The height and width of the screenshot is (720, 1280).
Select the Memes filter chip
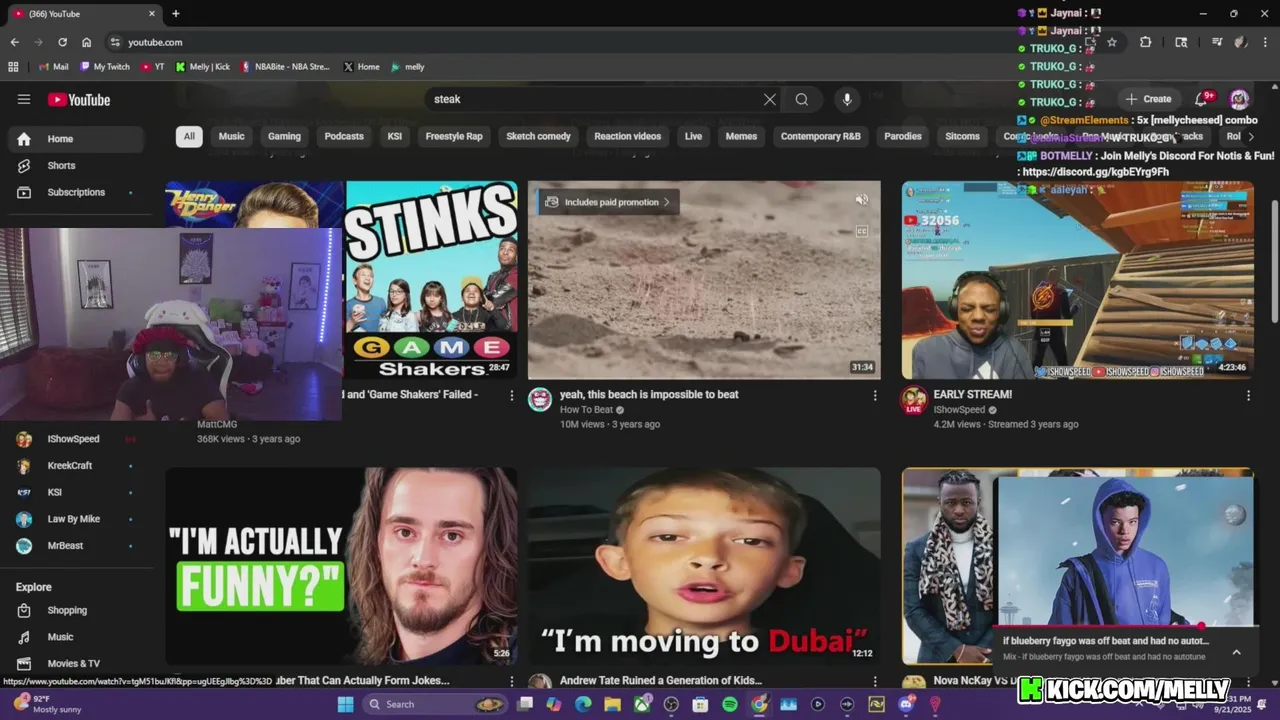[741, 136]
